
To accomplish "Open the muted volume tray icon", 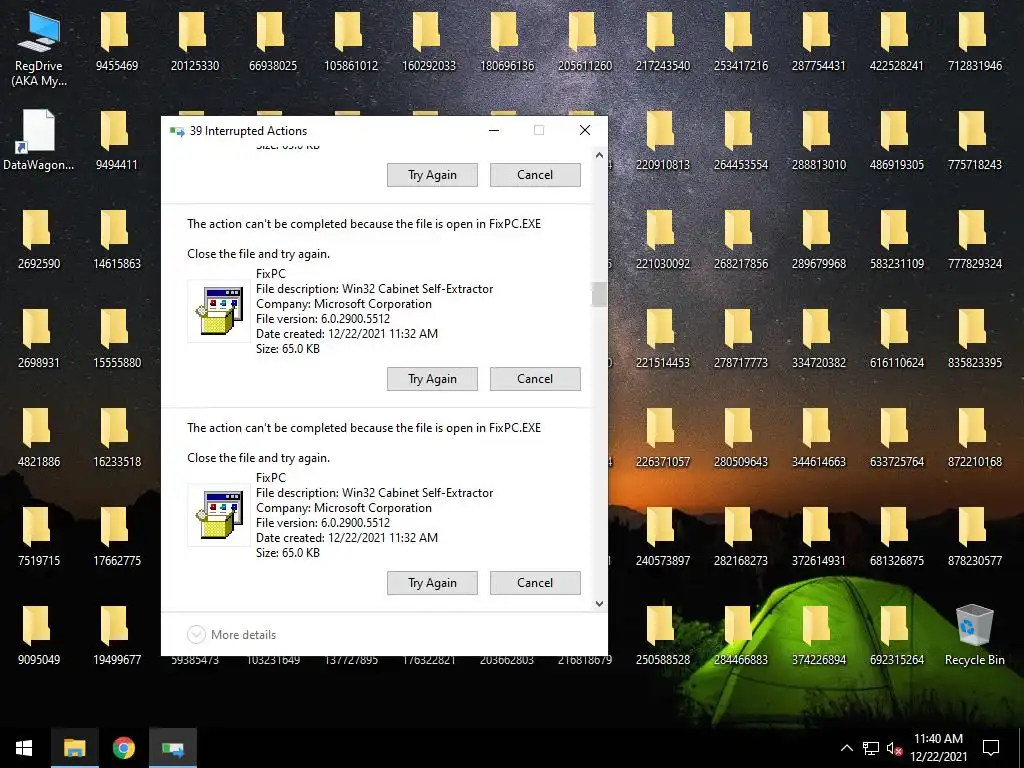I will [894, 748].
